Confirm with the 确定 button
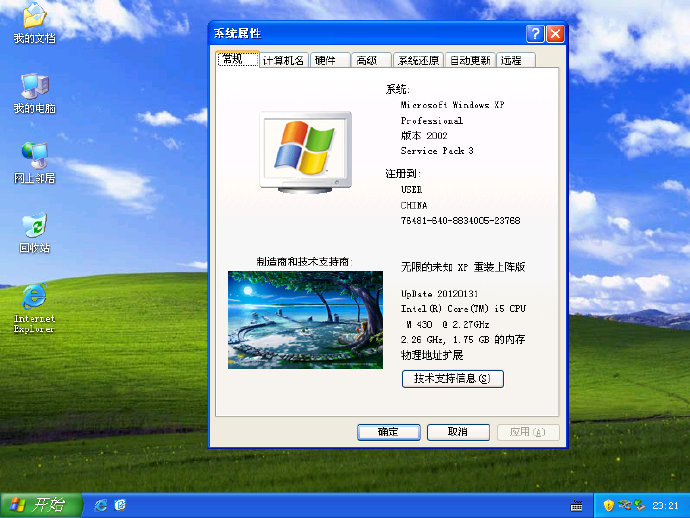This screenshot has width=690, height=518. pyautogui.click(x=389, y=432)
